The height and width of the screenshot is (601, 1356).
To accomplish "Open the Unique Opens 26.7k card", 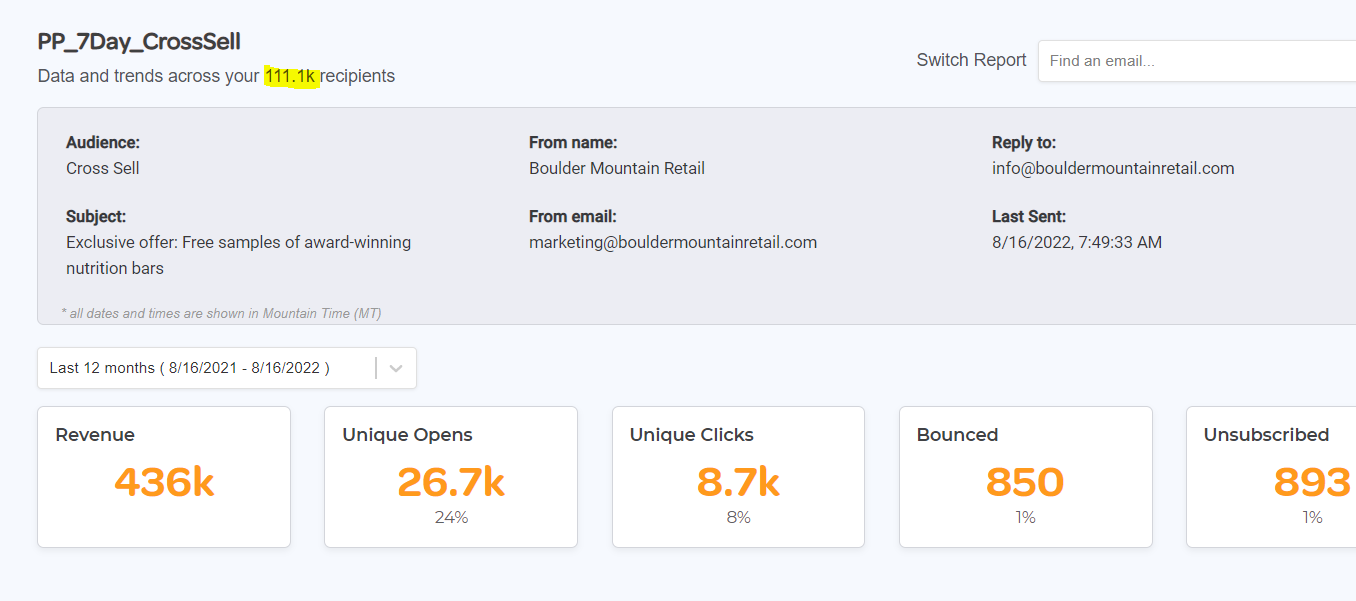I will click(451, 477).
